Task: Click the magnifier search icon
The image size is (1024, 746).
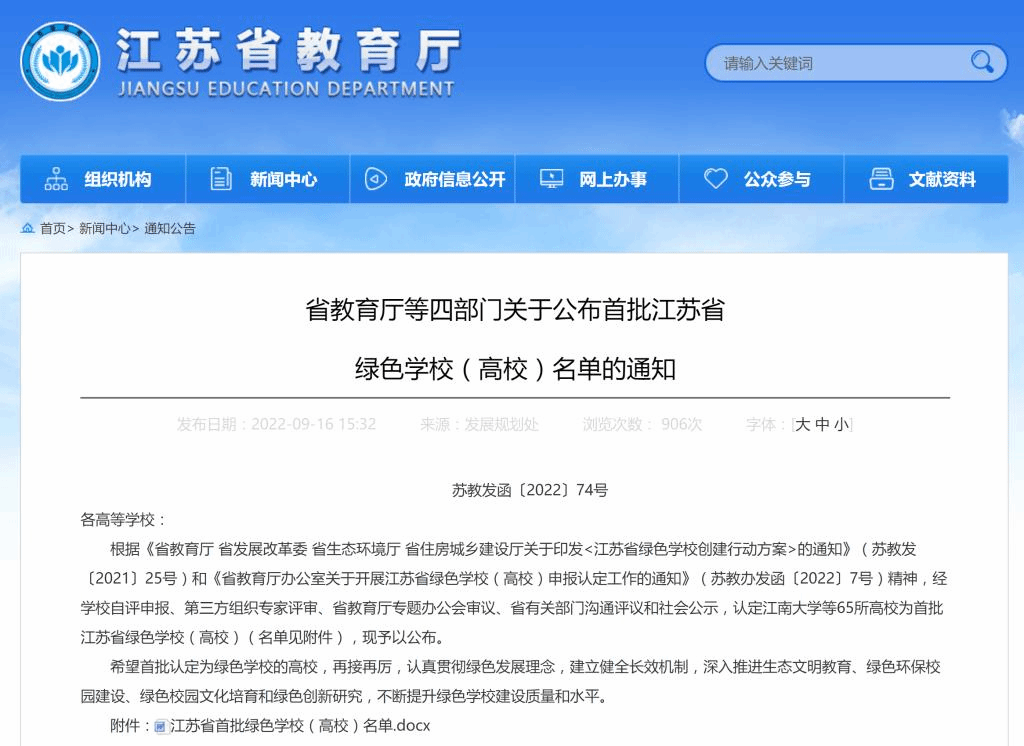Action: [x=982, y=62]
